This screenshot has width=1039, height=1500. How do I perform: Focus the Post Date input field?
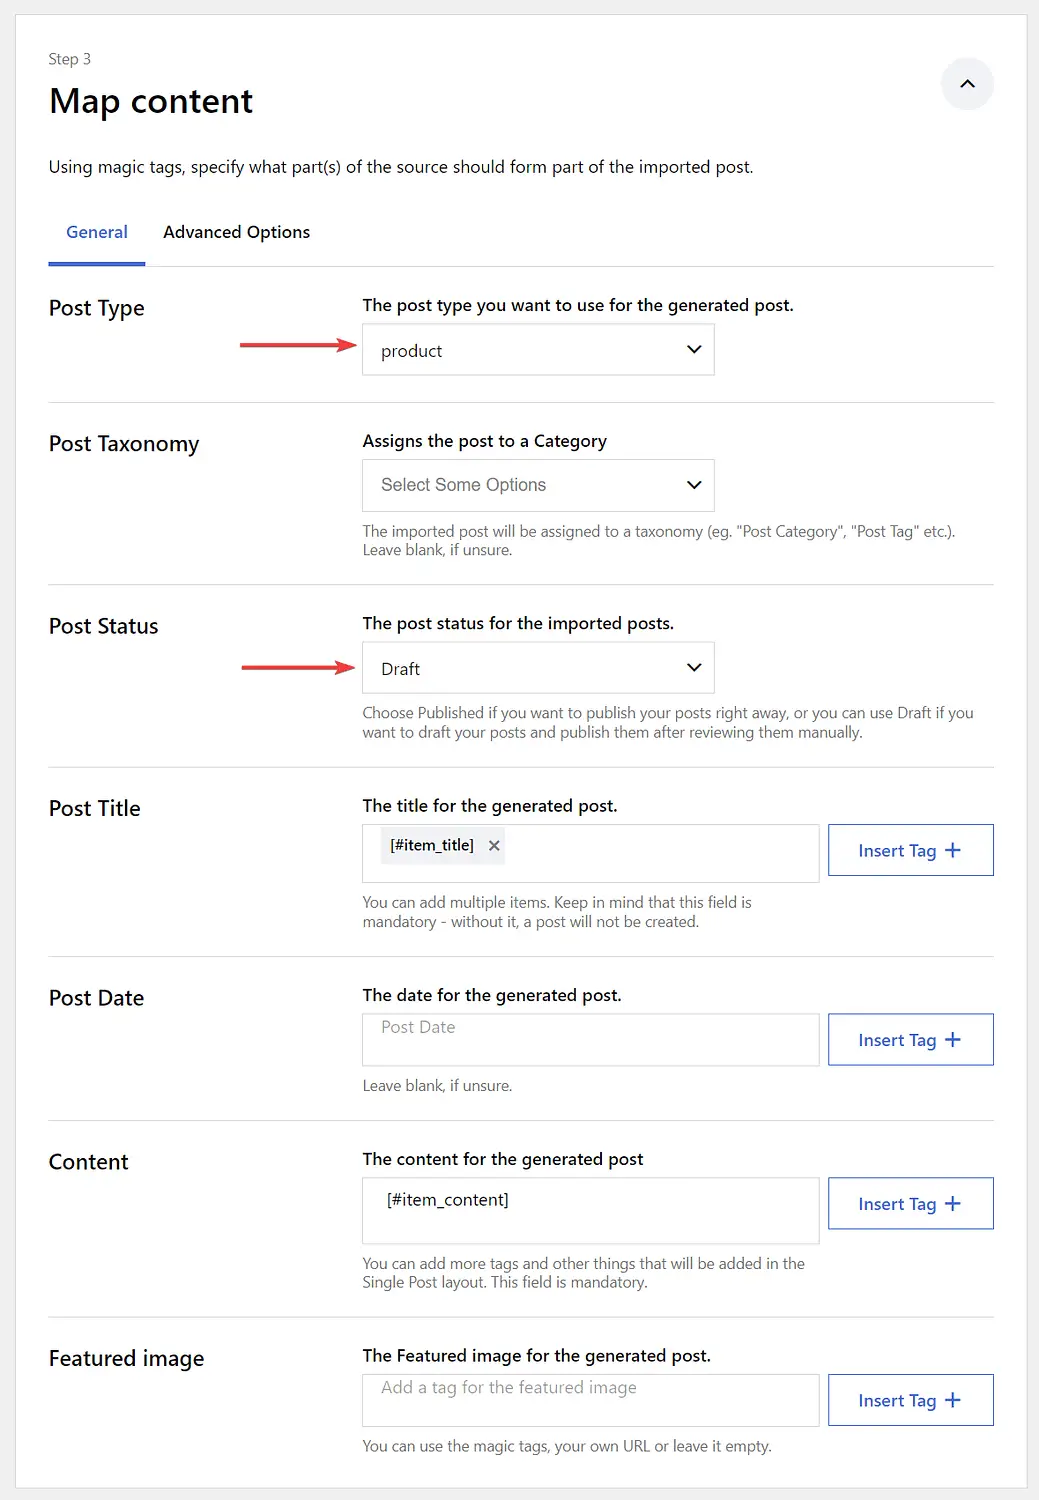click(590, 1040)
